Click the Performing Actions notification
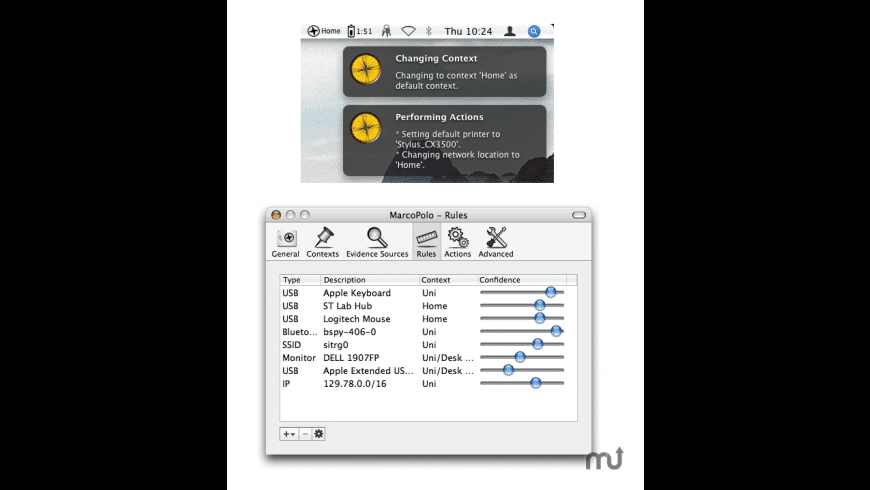870x490 pixels. pyautogui.click(x=444, y=140)
